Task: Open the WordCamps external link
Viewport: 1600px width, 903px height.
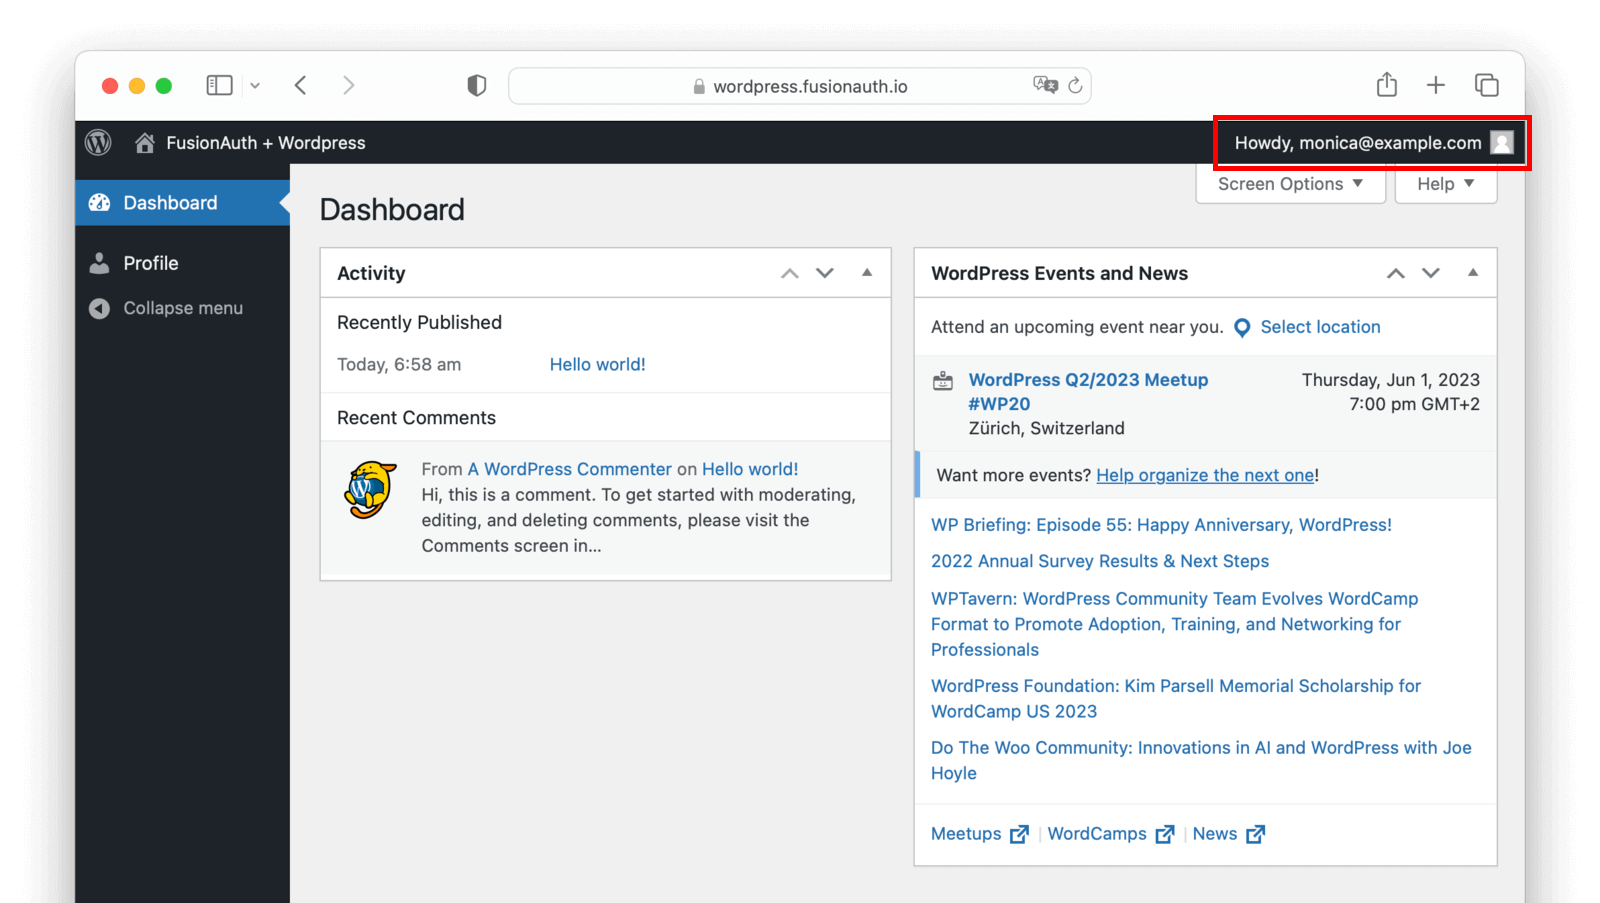Action: pos(1111,834)
